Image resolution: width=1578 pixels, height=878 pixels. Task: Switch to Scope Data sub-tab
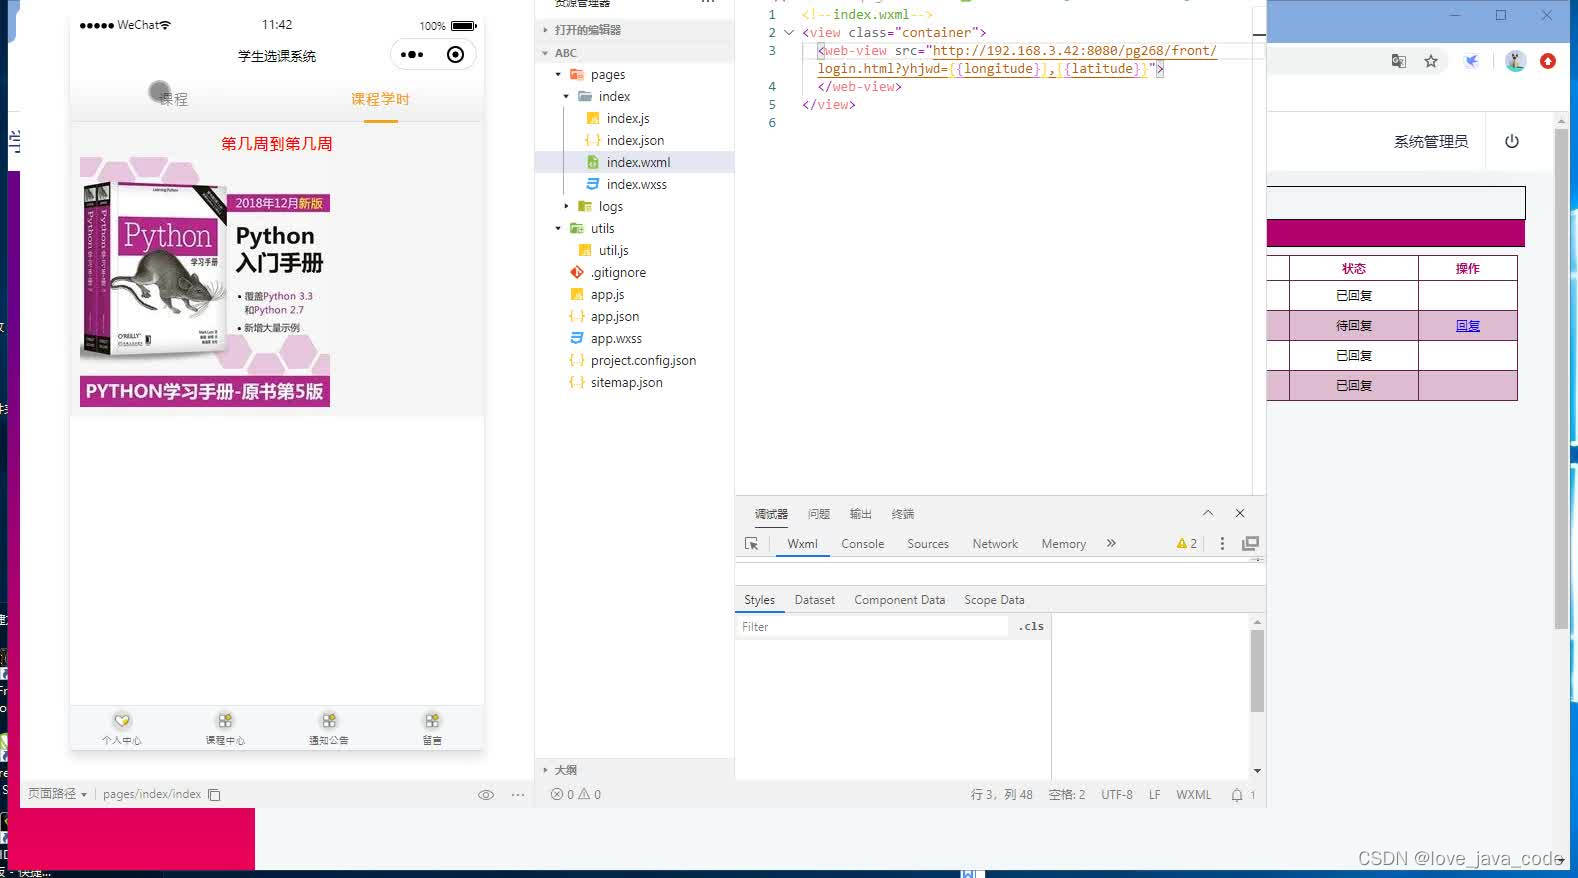click(994, 600)
